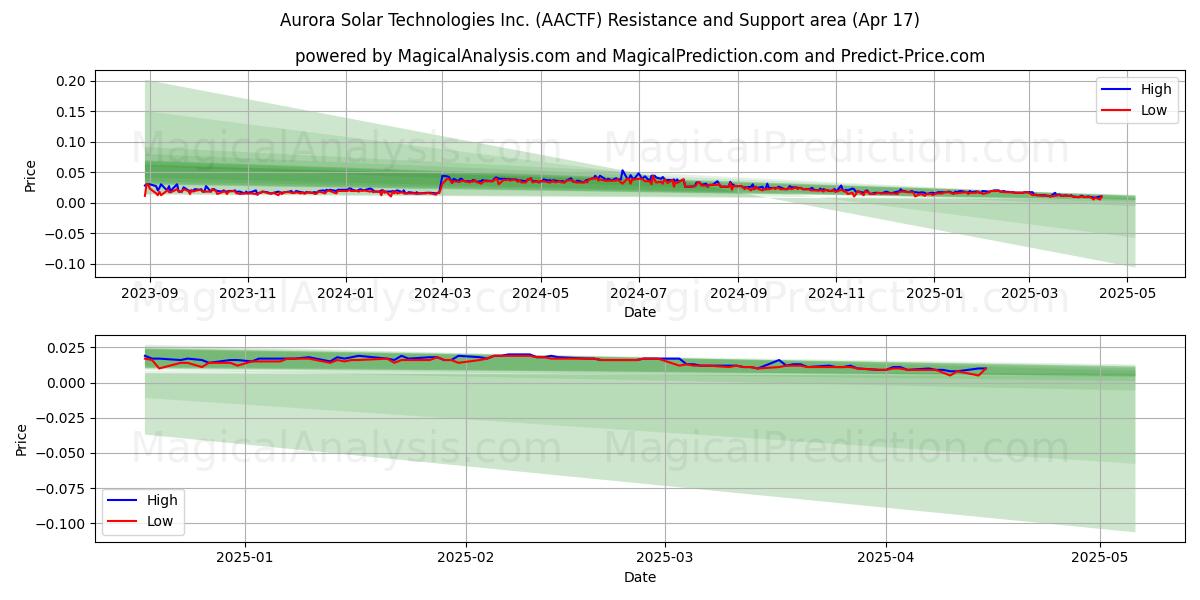Click the top chart 'Date' axis label
The image size is (1200, 600).
pos(640,313)
